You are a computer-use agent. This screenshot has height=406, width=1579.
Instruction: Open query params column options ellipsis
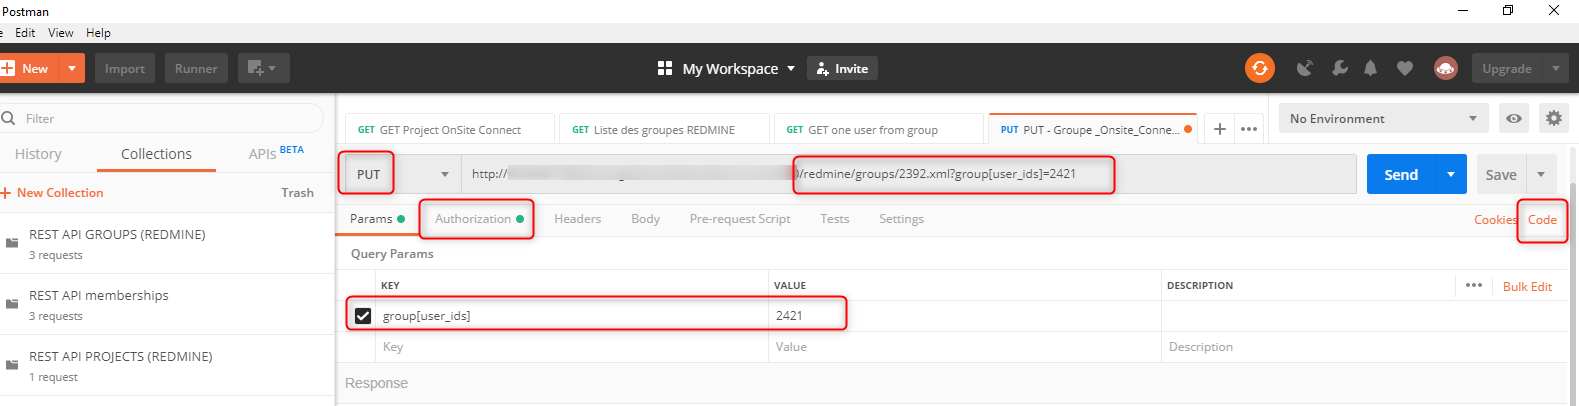click(x=1474, y=285)
